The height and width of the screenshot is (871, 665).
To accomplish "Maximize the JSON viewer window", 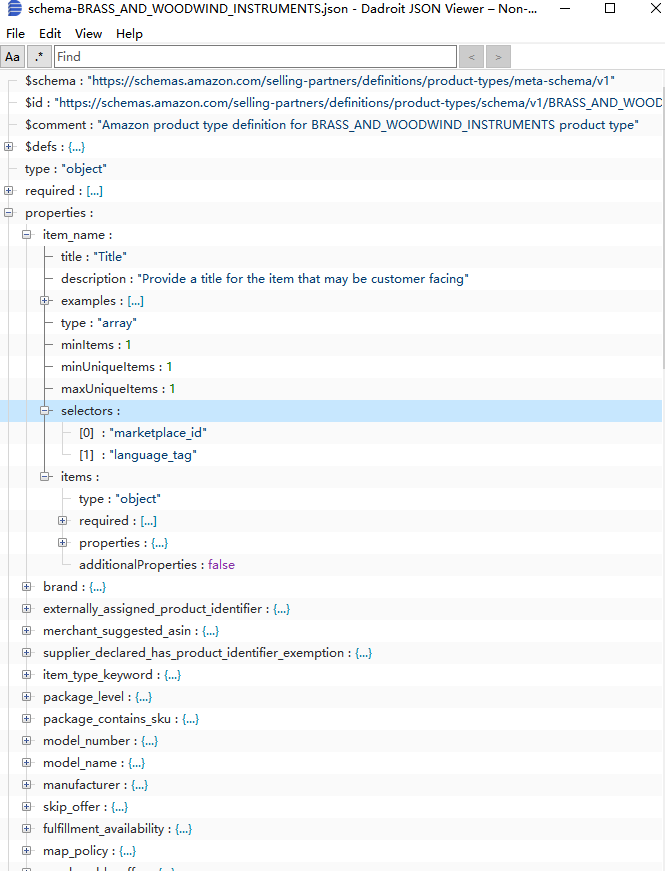I will (610, 9).
